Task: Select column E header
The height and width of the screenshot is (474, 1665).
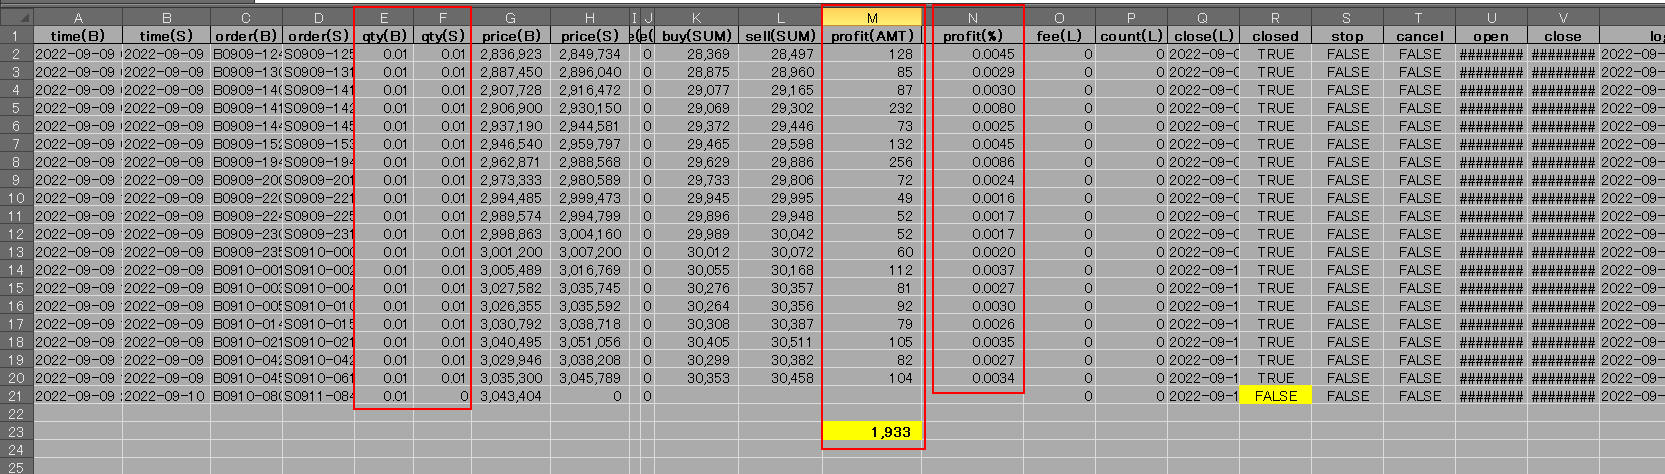Action: coord(383,17)
